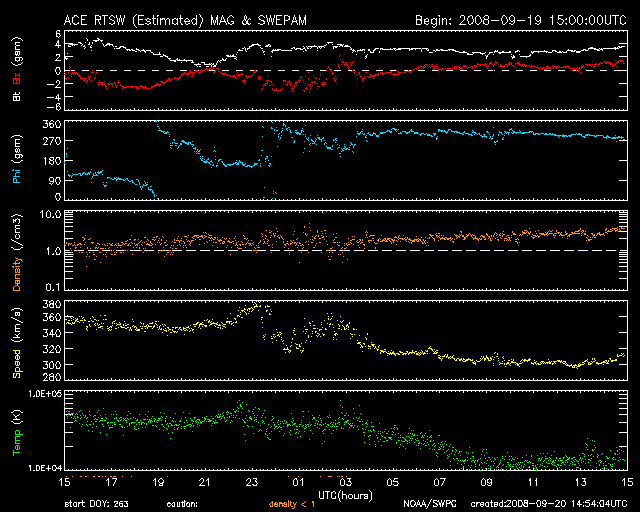Screen dimensions: 640x512
Task: Click the '1.0' tick on Density axis
Action: pos(53,251)
